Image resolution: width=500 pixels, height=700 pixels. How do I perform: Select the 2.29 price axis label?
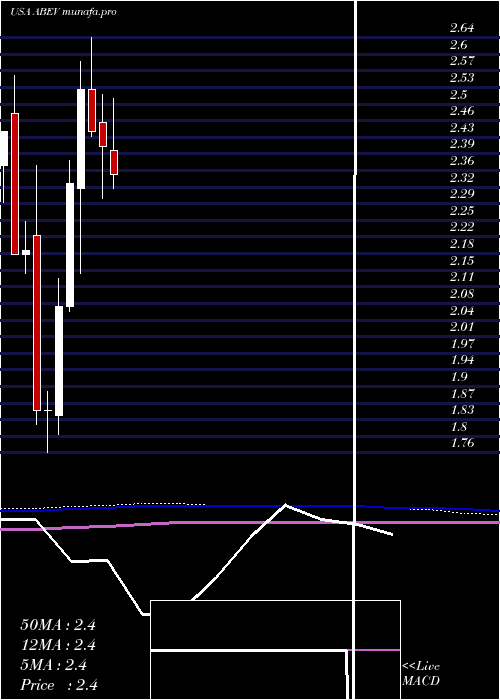(x=462, y=194)
